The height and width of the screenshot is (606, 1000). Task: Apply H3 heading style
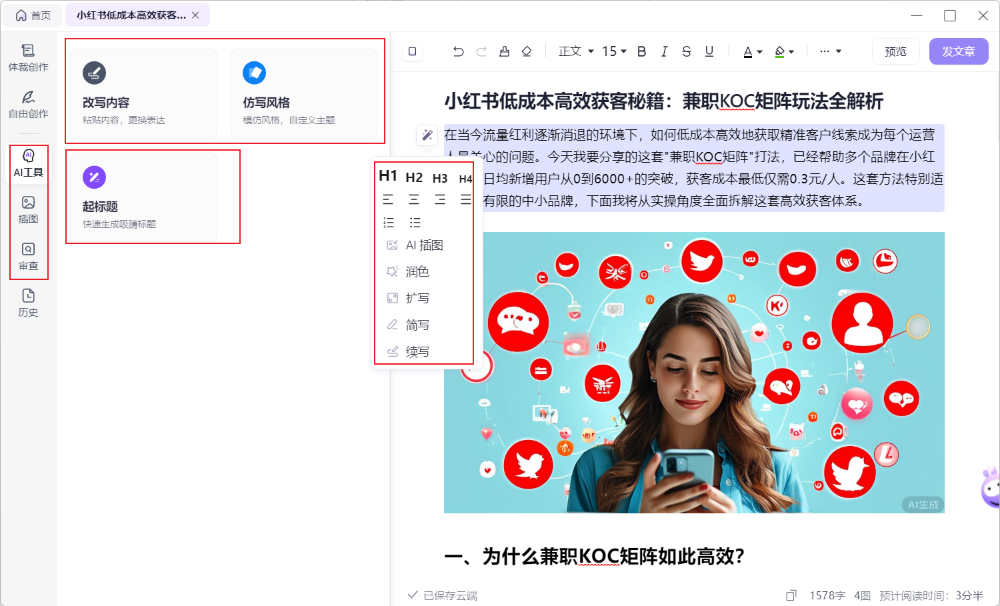tap(439, 178)
